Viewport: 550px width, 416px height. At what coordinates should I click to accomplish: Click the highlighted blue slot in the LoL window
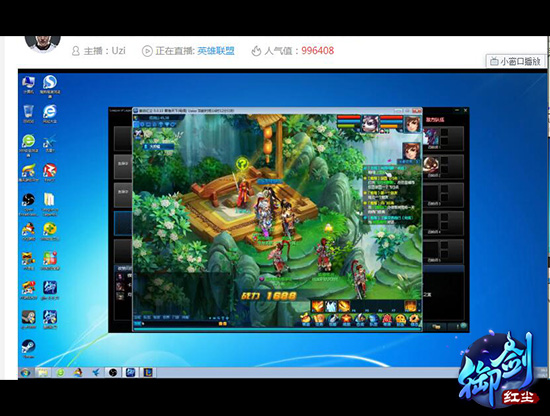coord(123,223)
